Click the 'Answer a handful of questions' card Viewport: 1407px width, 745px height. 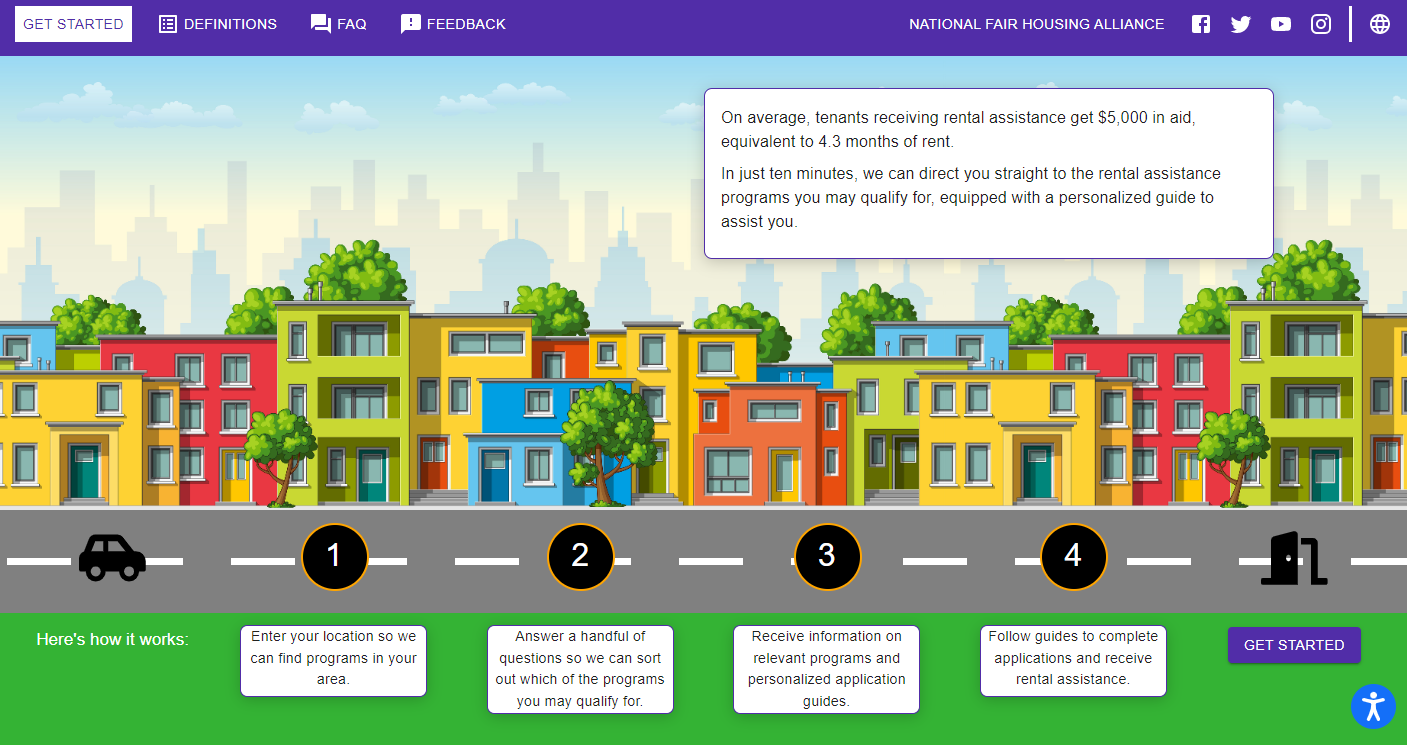click(580, 669)
